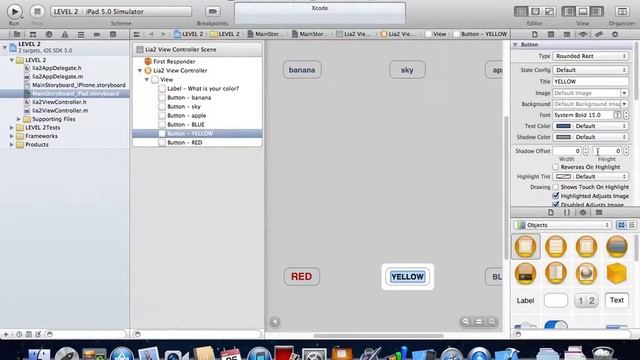The image size is (640, 360).
Task: Click the Text Color swatch
Action: (x=563, y=126)
